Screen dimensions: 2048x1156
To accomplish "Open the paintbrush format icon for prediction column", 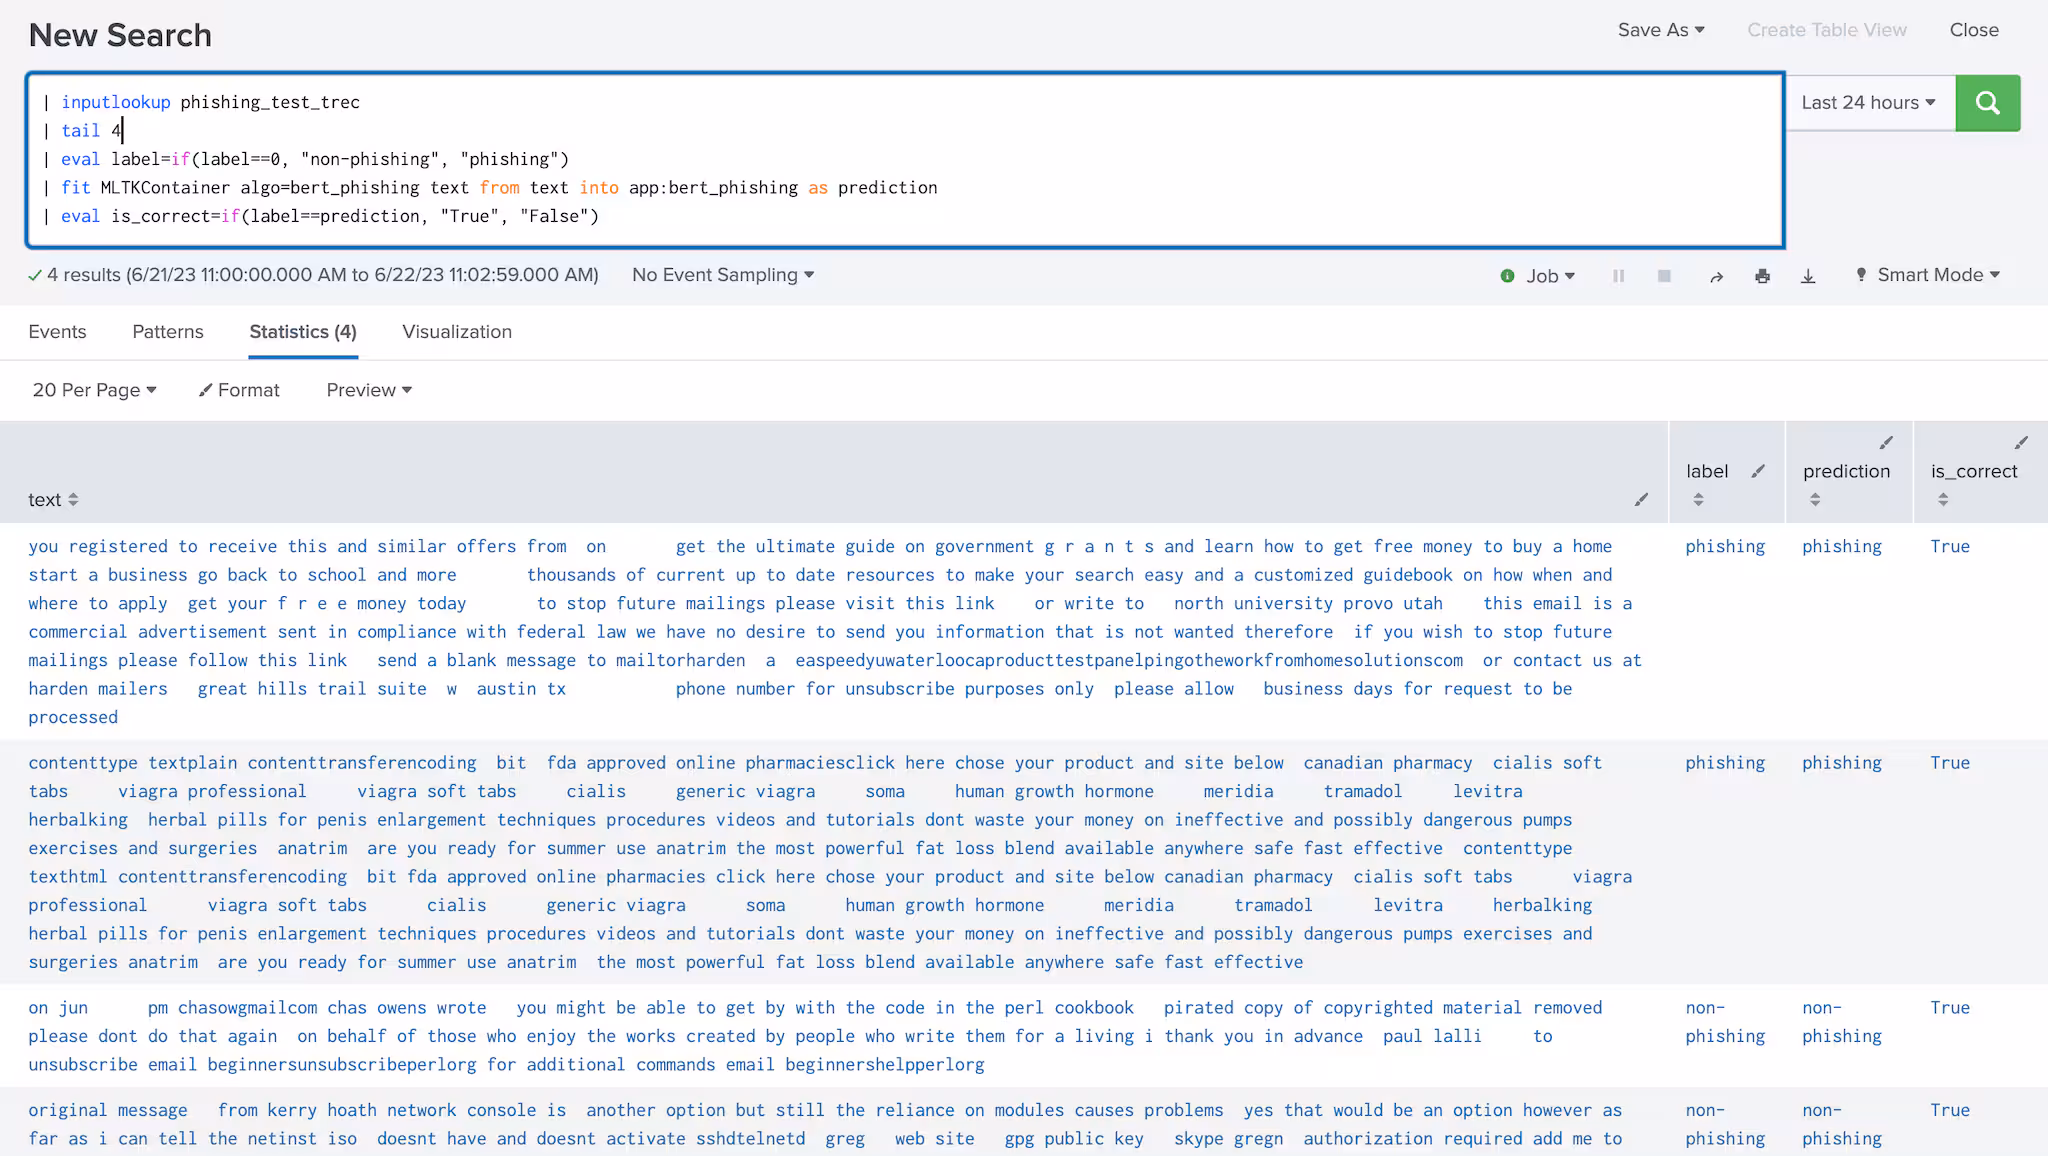I will pyautogui.click(x=1886, y=443).
